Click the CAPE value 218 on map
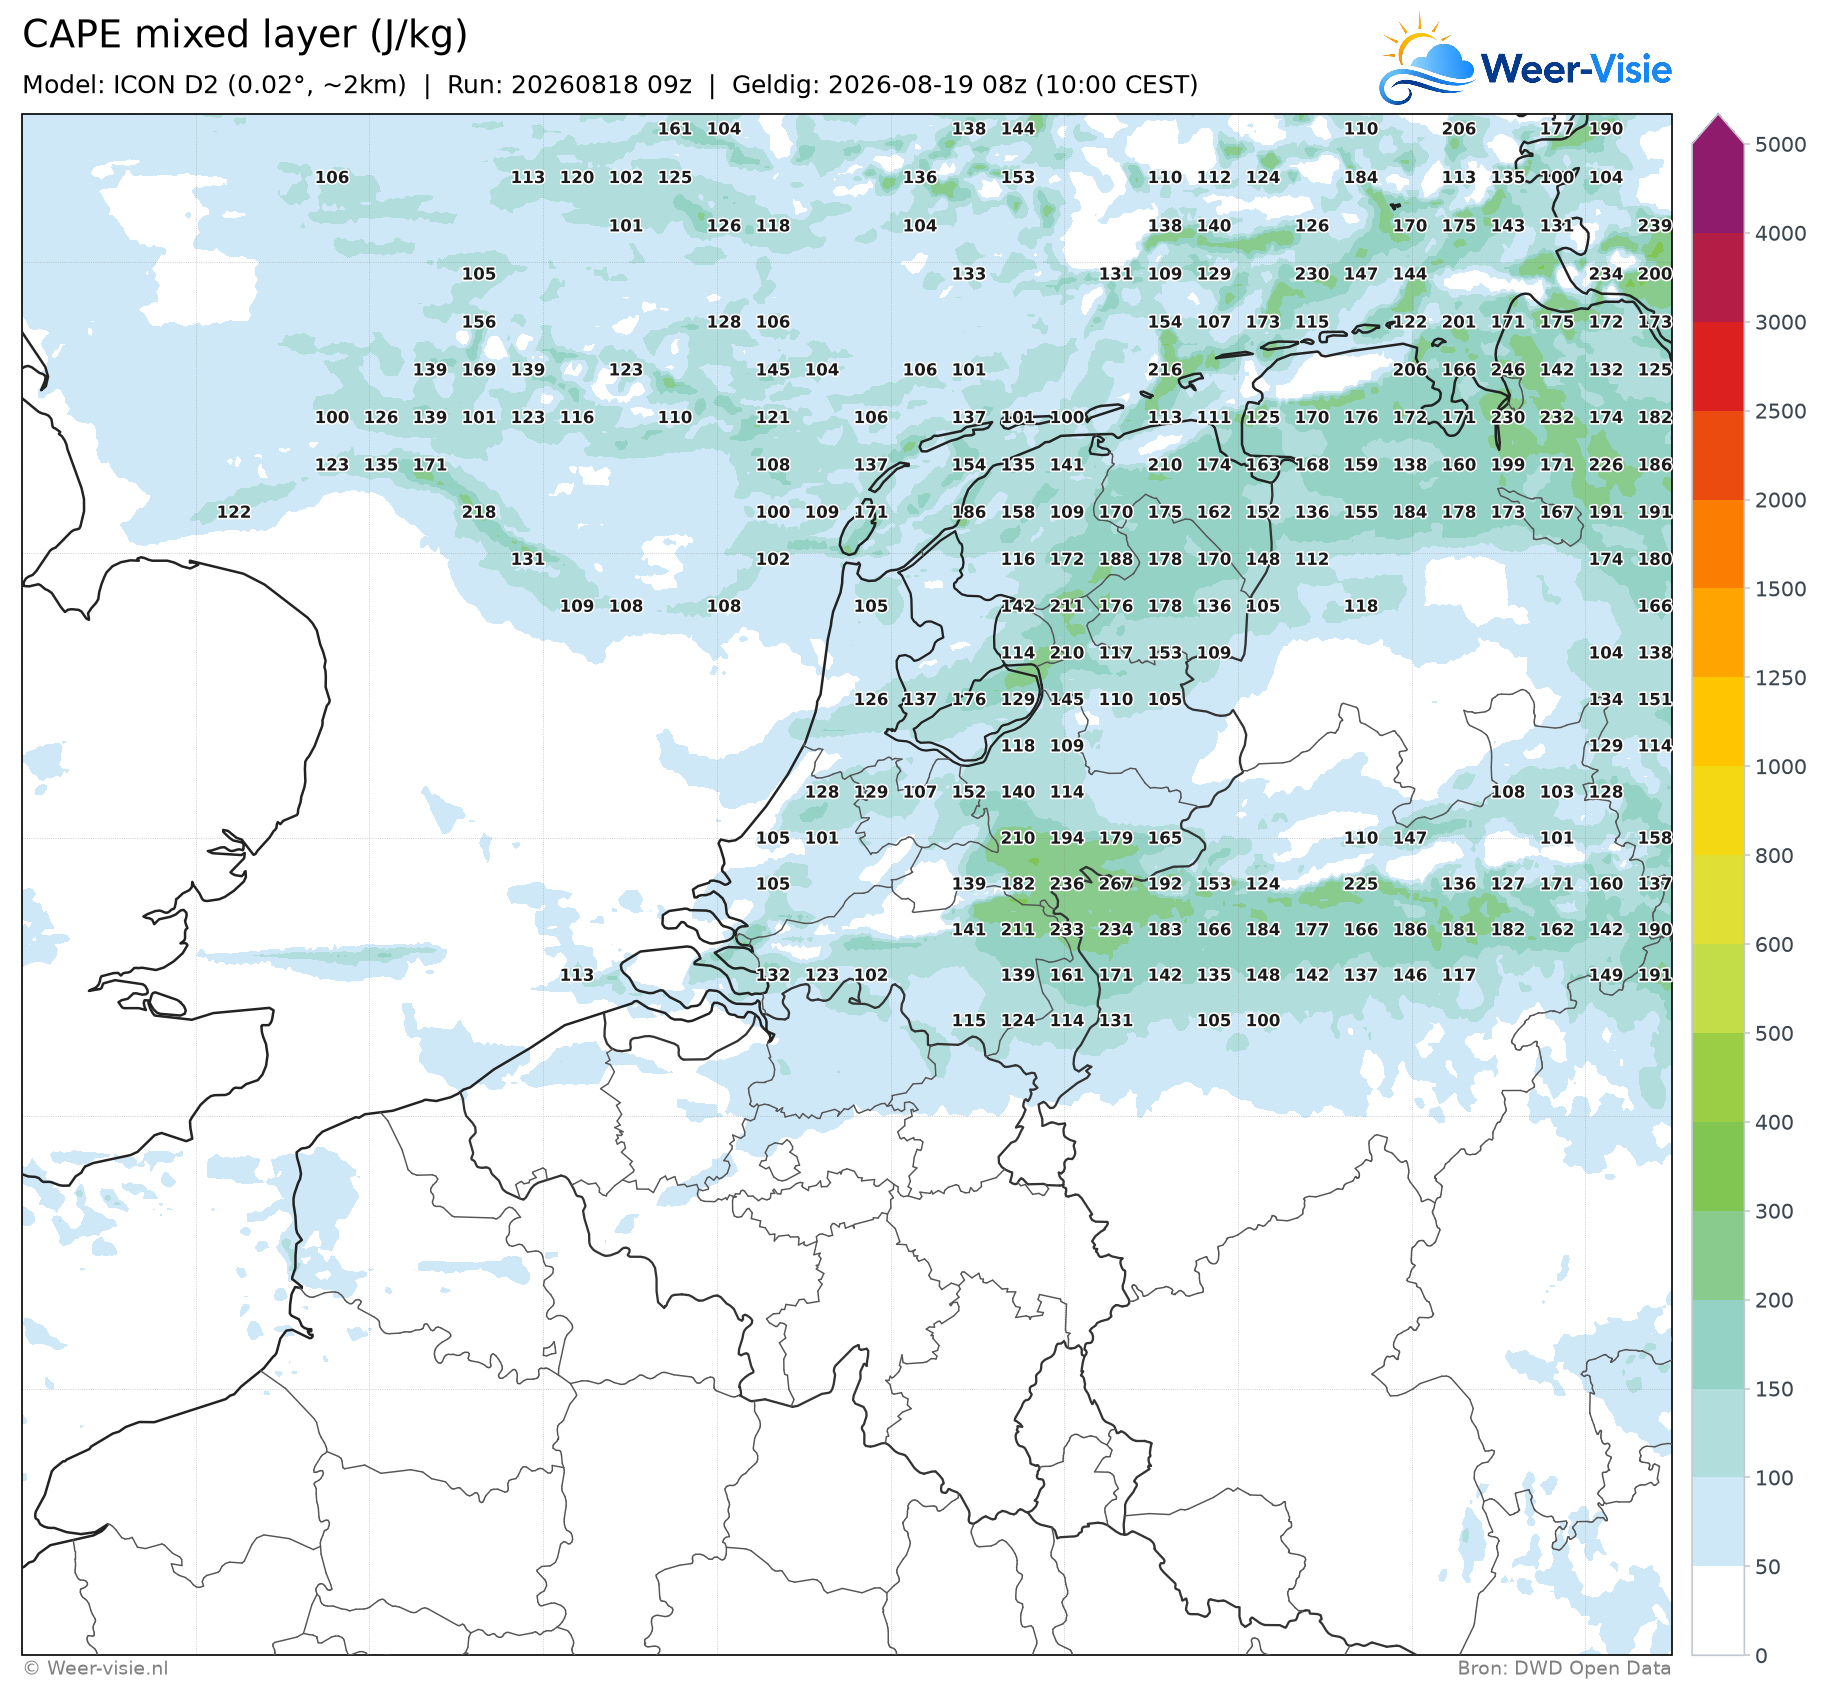The image size is (1824, 1681). point(478,512)
